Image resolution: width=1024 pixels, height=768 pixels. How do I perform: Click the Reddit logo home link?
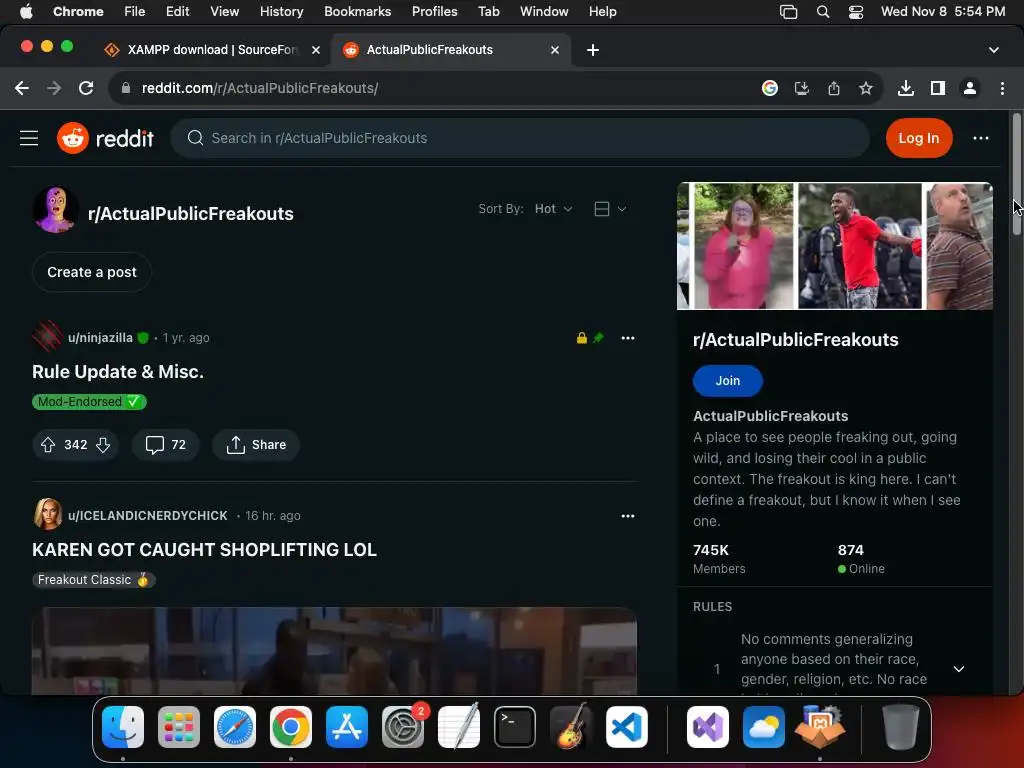(x=105, y=138)
